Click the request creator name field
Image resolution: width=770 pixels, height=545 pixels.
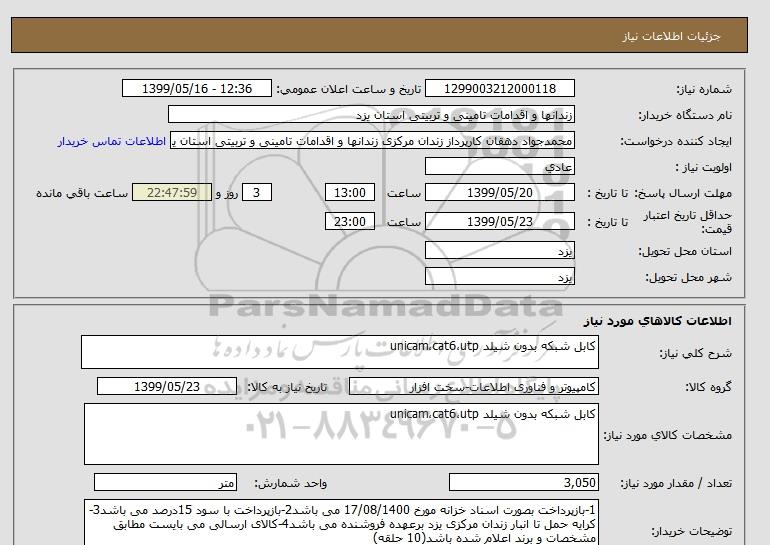372,141
